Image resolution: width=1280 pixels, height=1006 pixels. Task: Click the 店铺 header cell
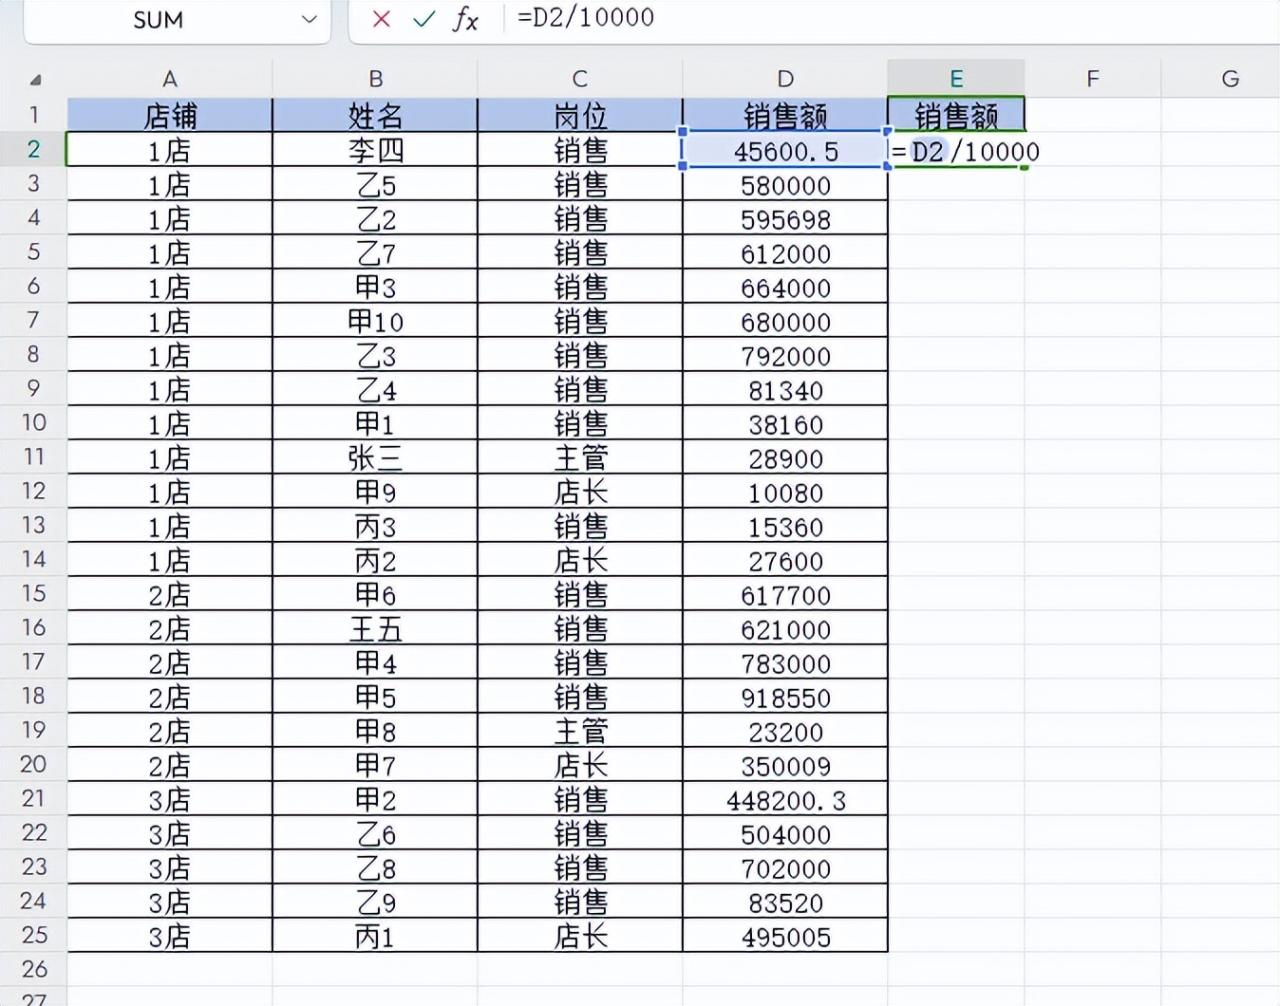[x=170, y=115]
